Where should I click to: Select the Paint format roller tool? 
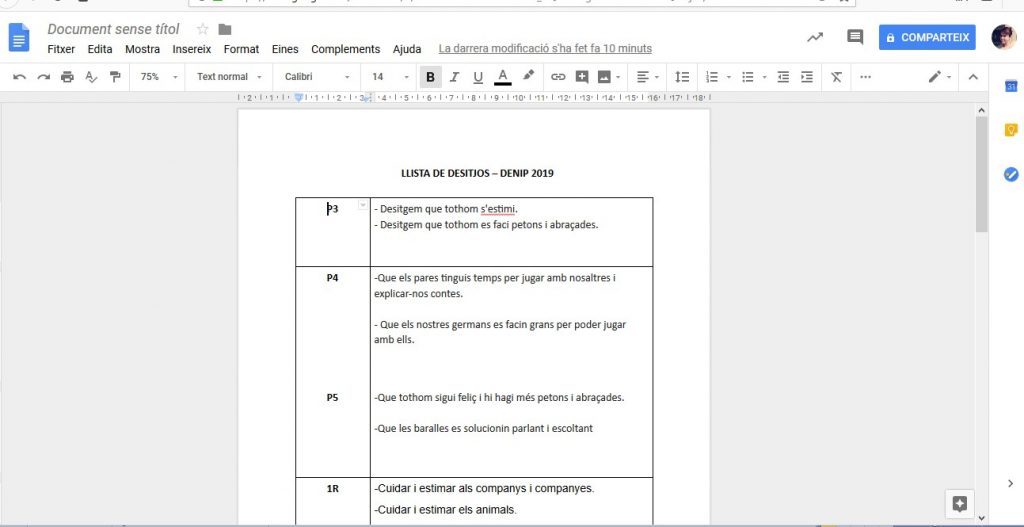coord(115,77)
